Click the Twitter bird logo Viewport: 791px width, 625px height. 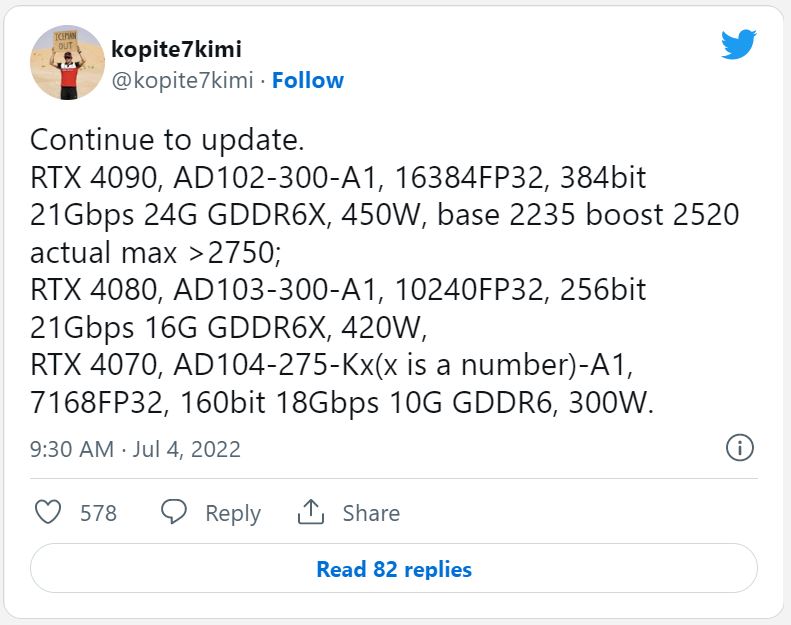(x=738, y=44)
